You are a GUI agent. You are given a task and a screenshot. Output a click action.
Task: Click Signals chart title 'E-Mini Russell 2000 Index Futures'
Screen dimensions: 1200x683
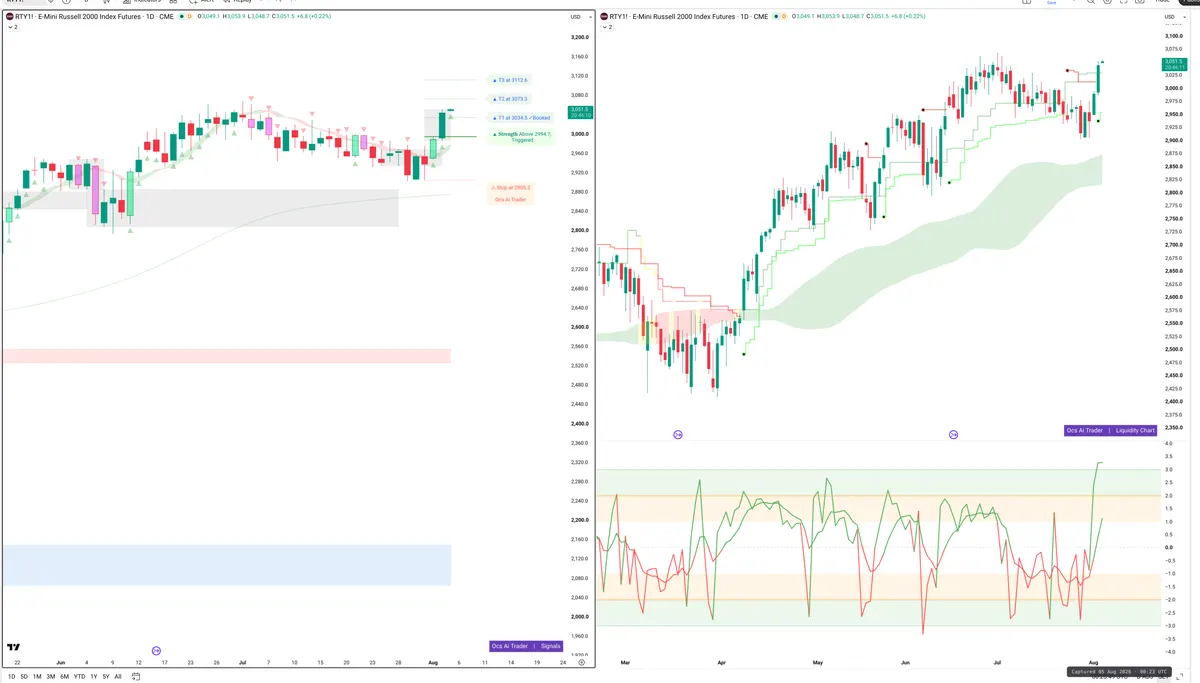tap(91, 17)
